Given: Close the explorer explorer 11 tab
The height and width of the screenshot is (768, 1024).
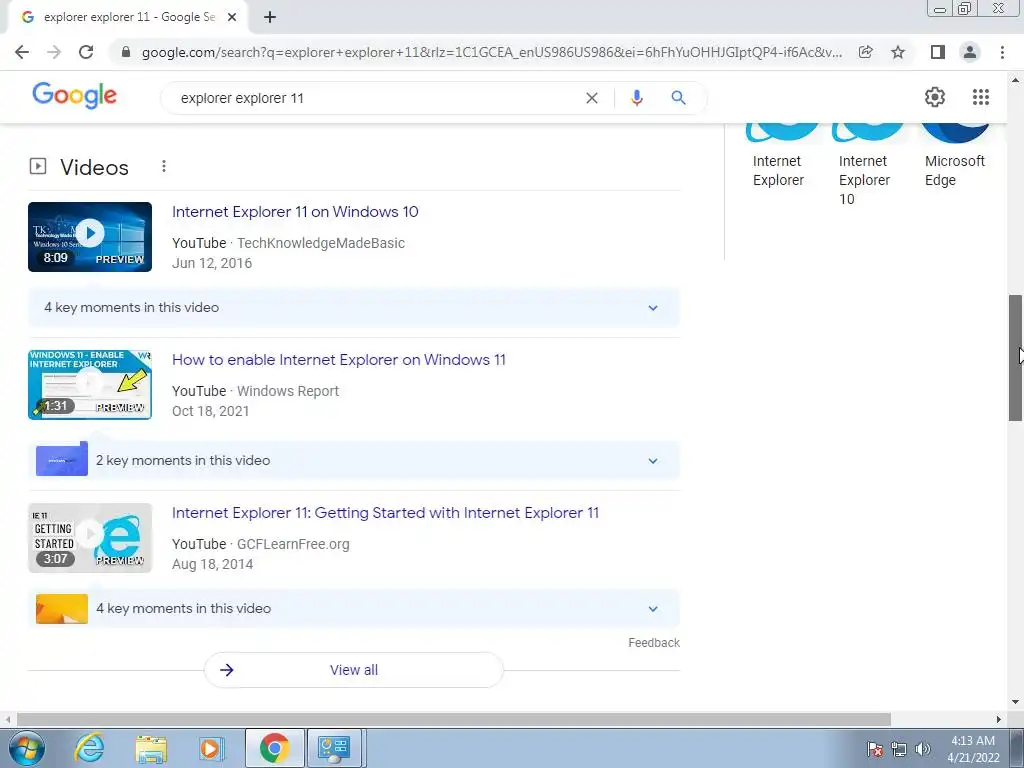Looking at the screenshot, I should [x=232, y=18].
